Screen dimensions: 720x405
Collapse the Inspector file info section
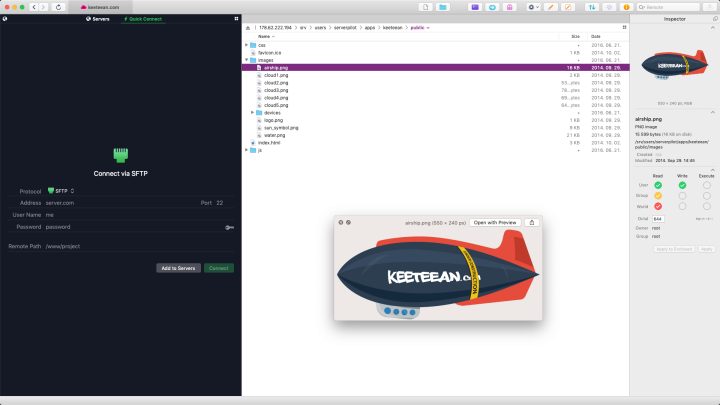pos(713,112)
